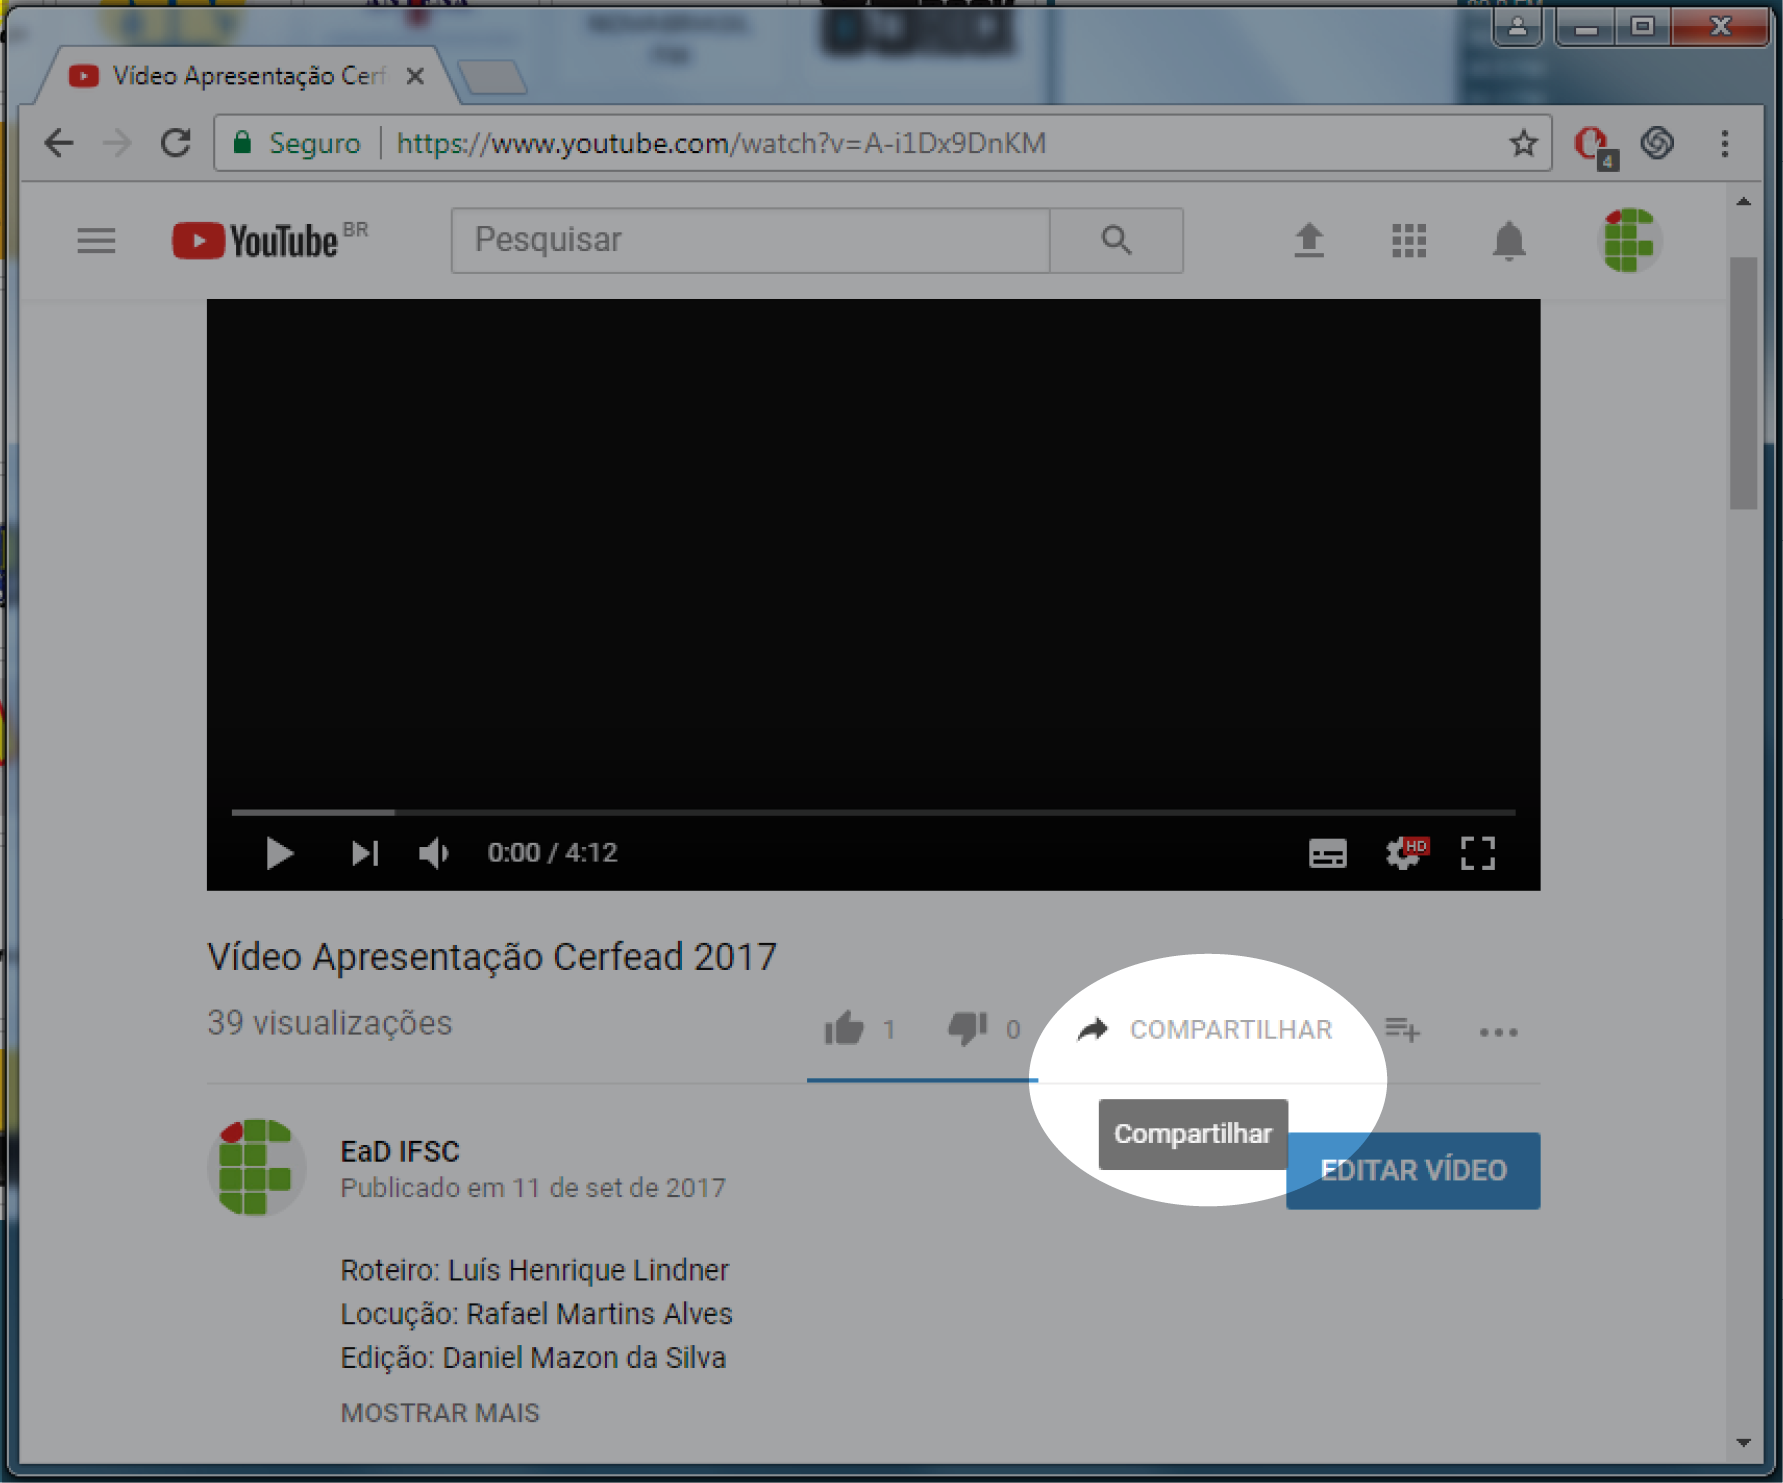Click the YouTube hamburger guide menu
This screenshot has height=1483, width=1783.
point(96,241)
